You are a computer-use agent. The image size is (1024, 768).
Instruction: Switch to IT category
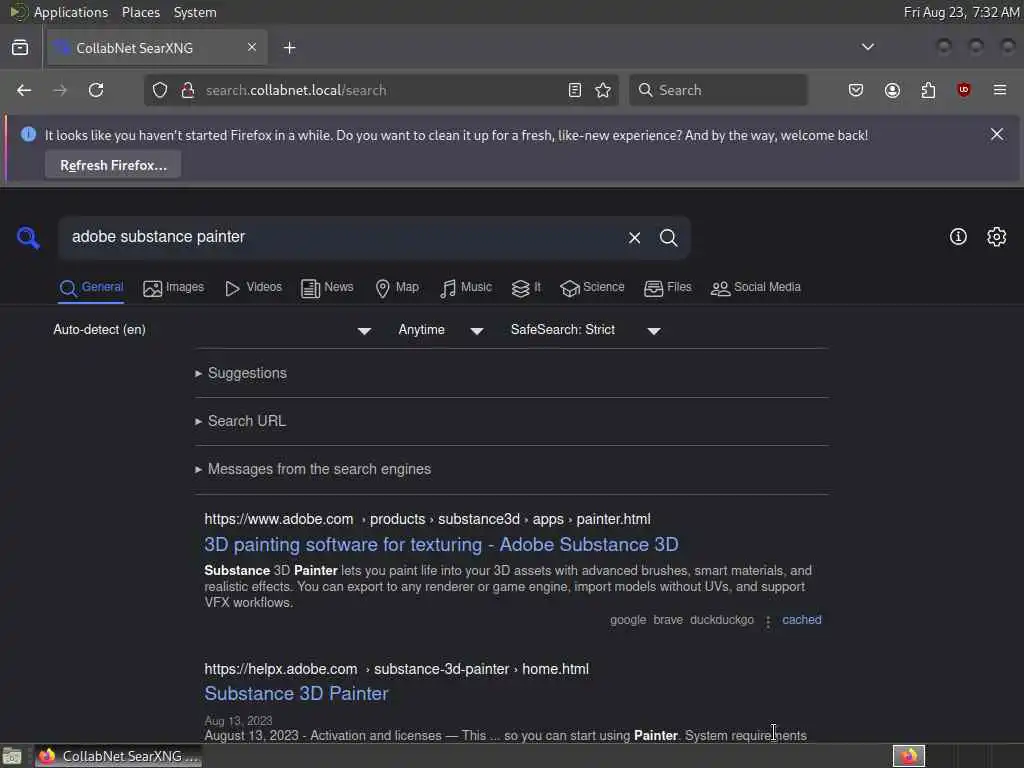tap(526, 287)
